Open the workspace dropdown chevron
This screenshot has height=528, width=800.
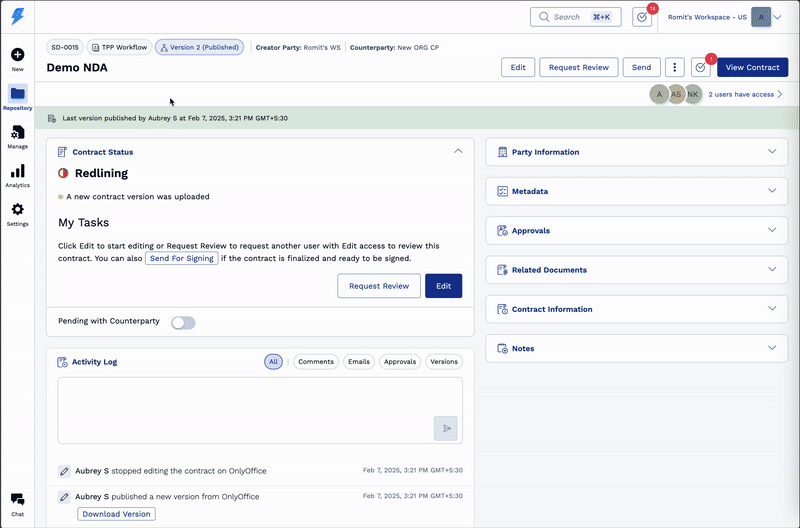tap(777, 17)
